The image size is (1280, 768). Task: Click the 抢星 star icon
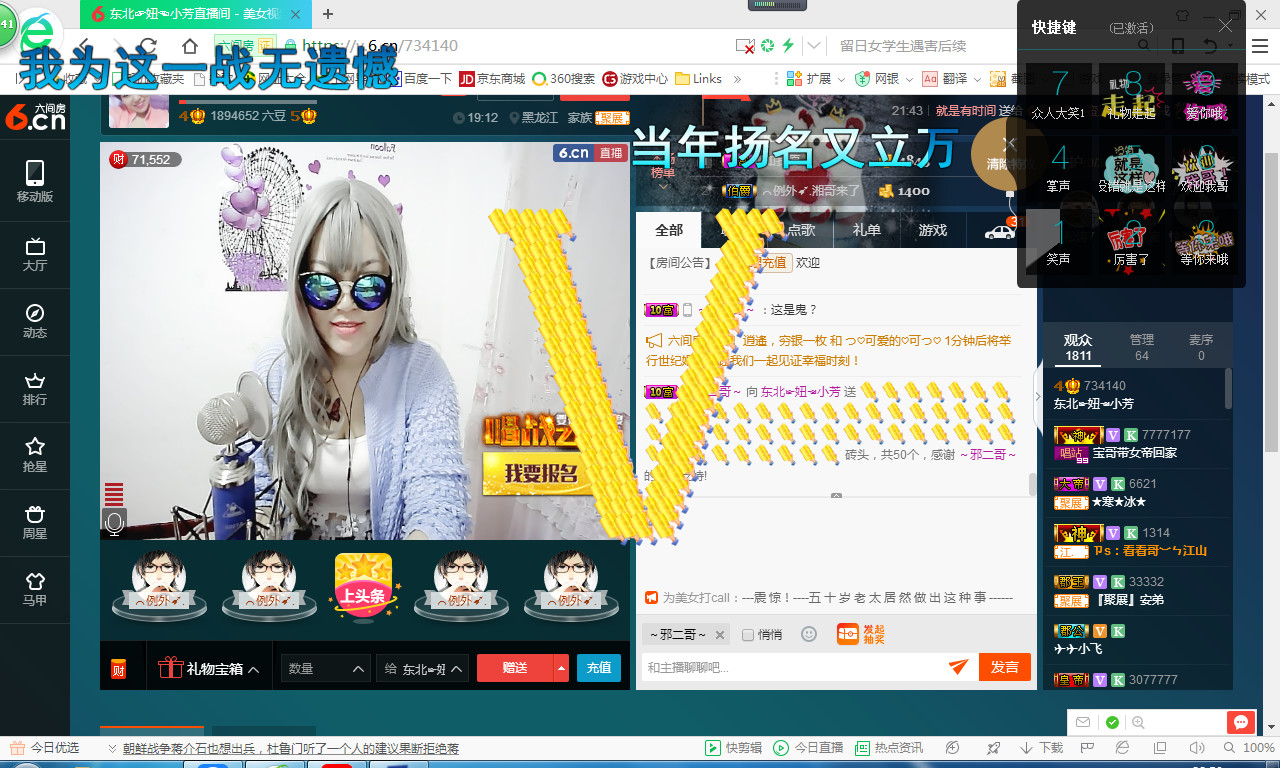tap(35, 456)
